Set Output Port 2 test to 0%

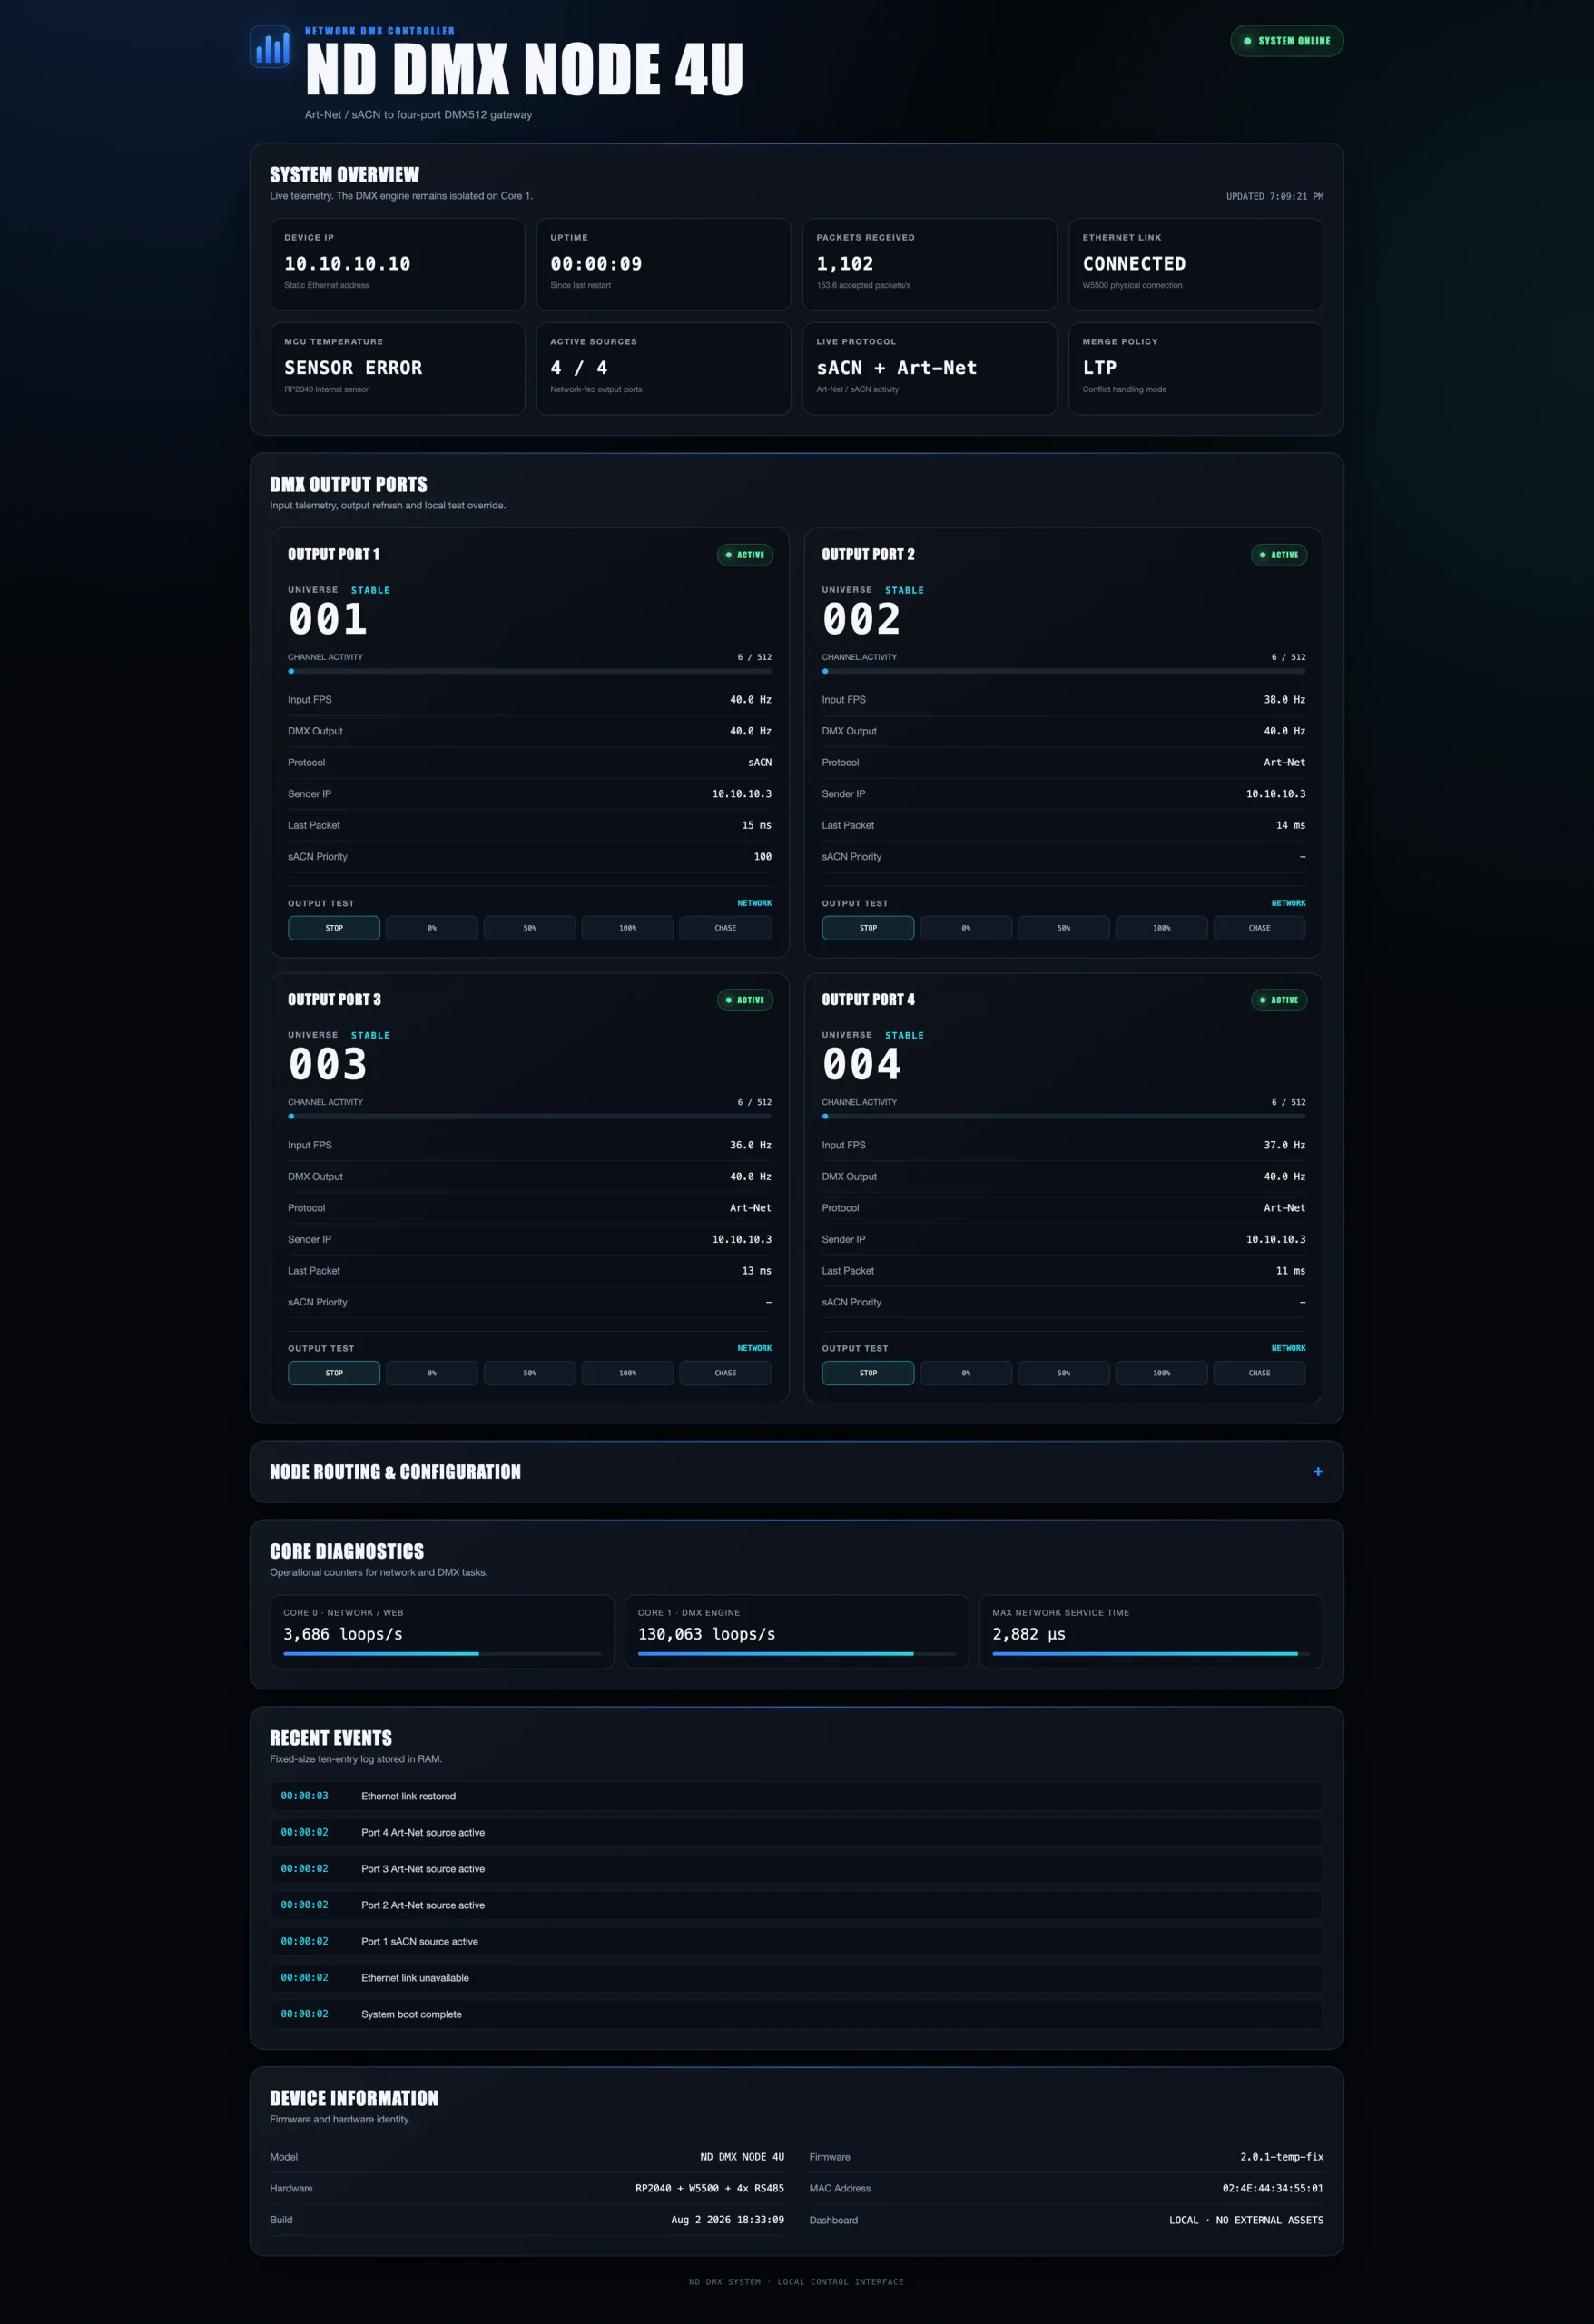[966, 928]
